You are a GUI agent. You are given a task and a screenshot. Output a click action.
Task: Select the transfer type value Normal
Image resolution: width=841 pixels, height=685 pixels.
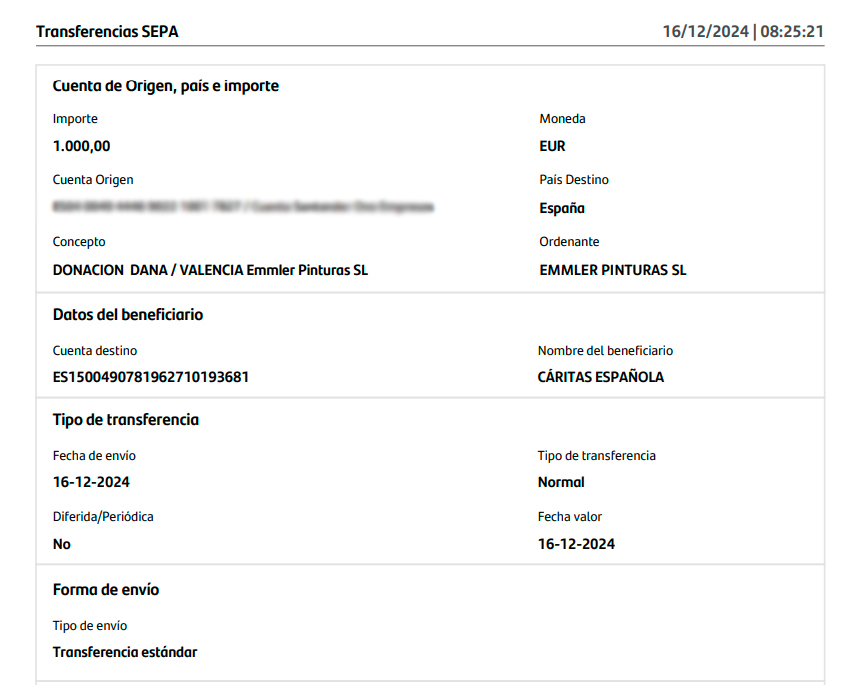click(561, 482)
